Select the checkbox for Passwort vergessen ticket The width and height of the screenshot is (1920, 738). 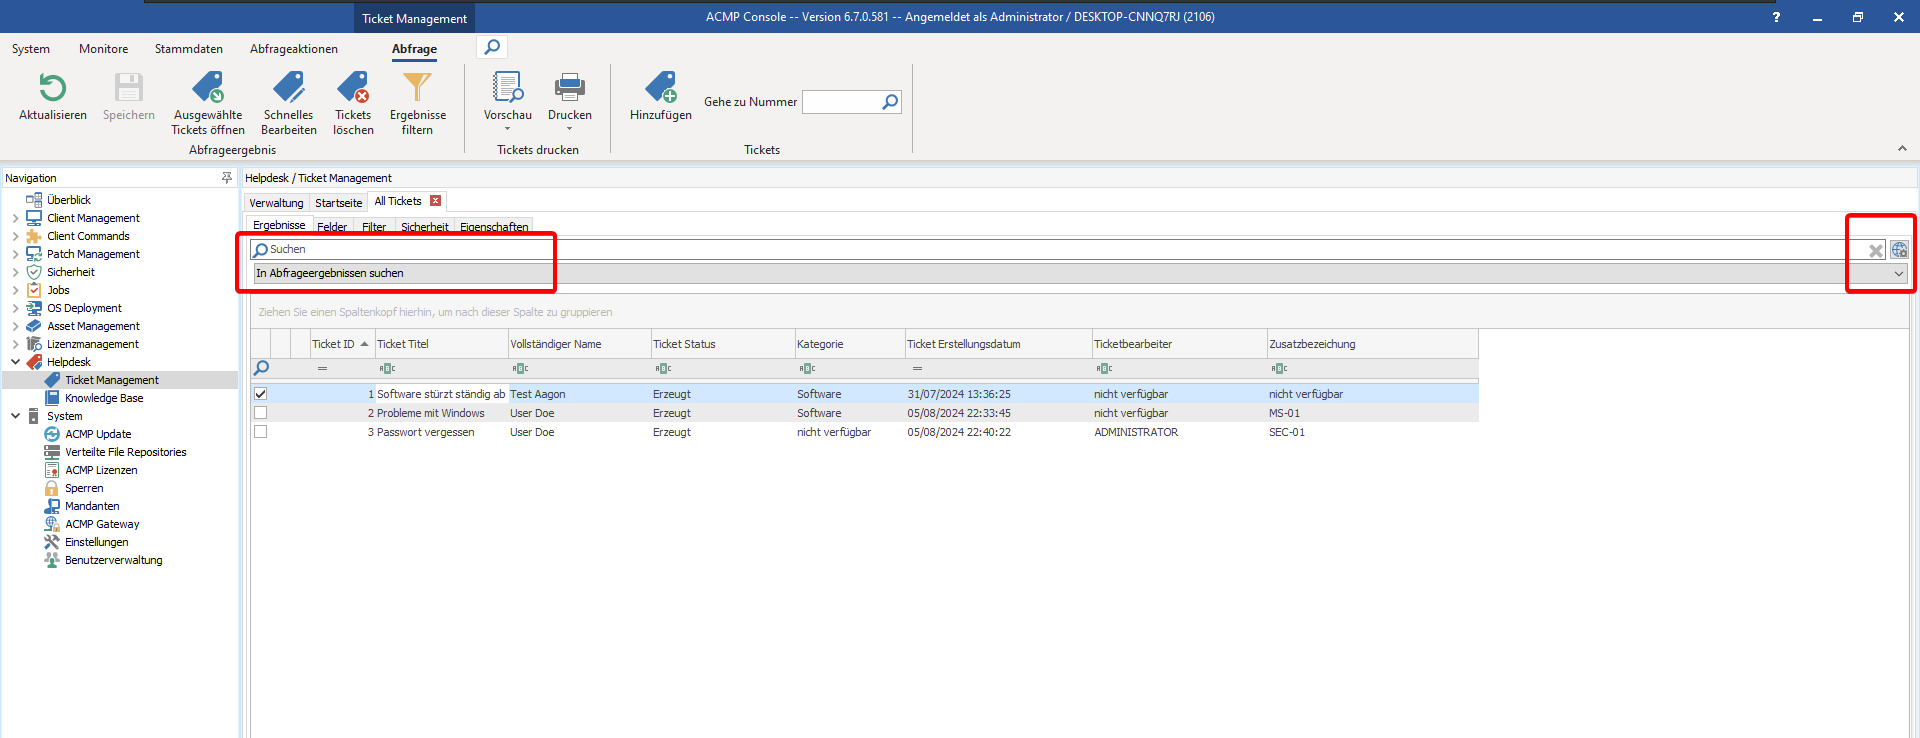[x=261, y=432]
